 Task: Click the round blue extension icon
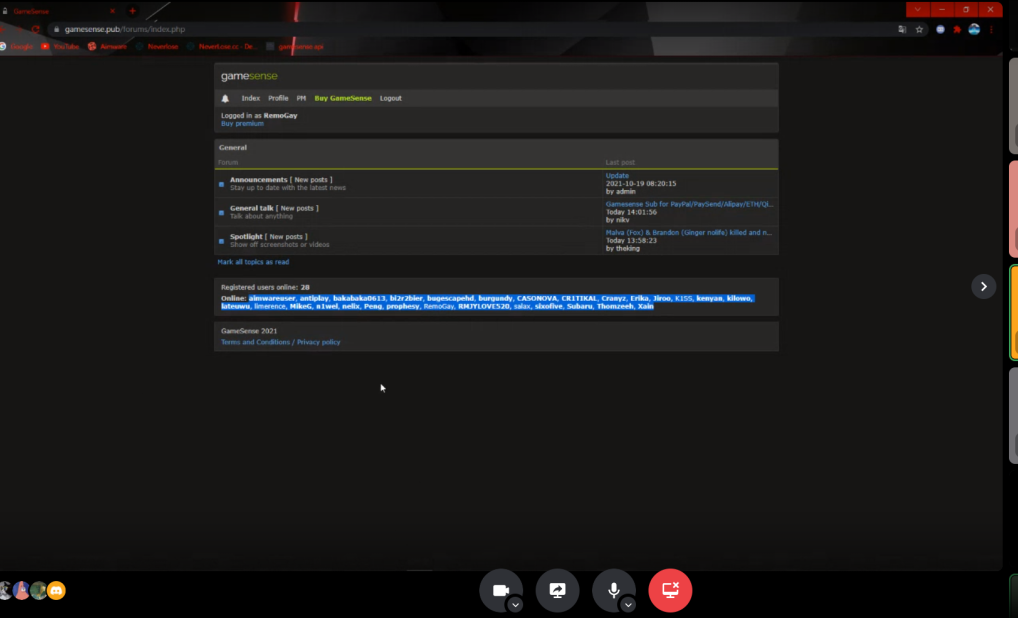(940, 29)
